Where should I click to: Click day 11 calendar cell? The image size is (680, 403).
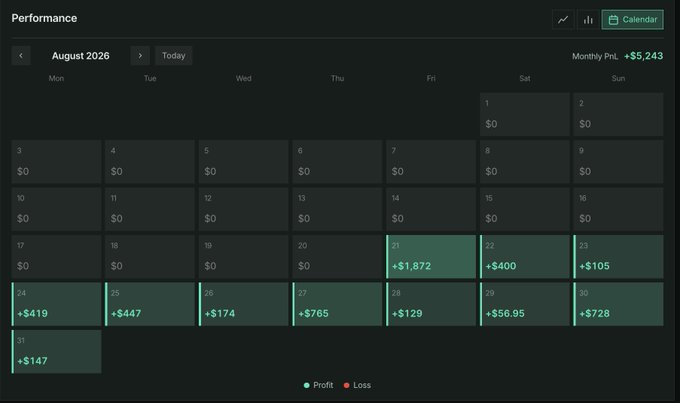click(x=150, y=209)
